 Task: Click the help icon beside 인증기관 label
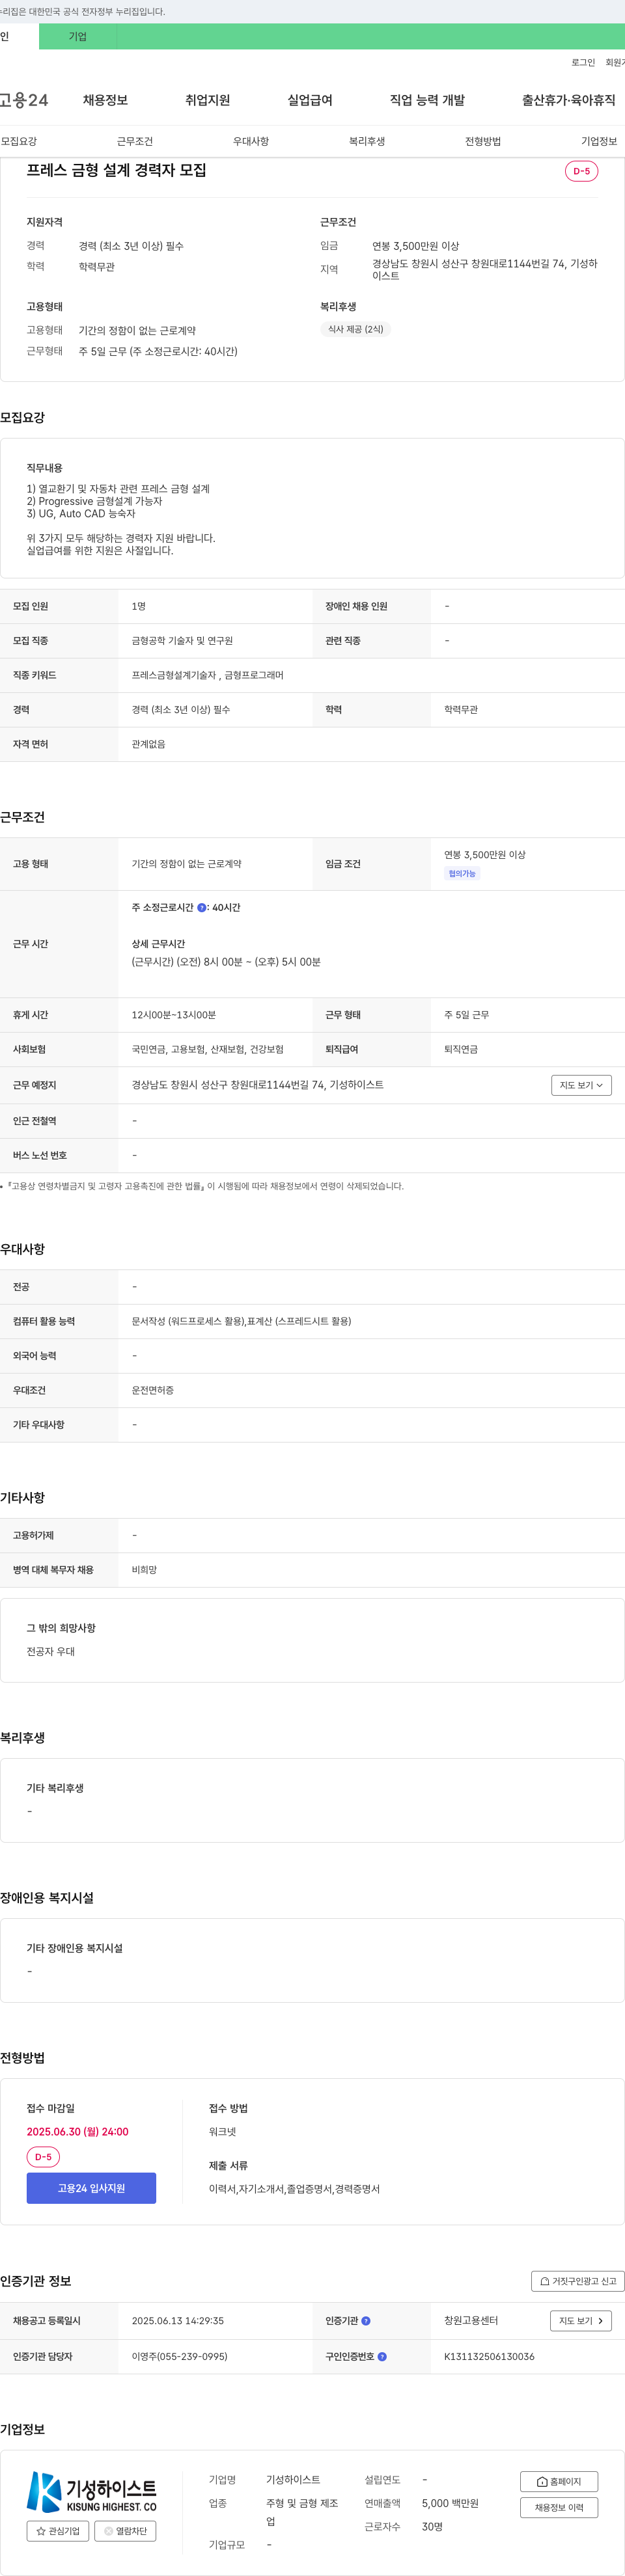[366, 2321]
